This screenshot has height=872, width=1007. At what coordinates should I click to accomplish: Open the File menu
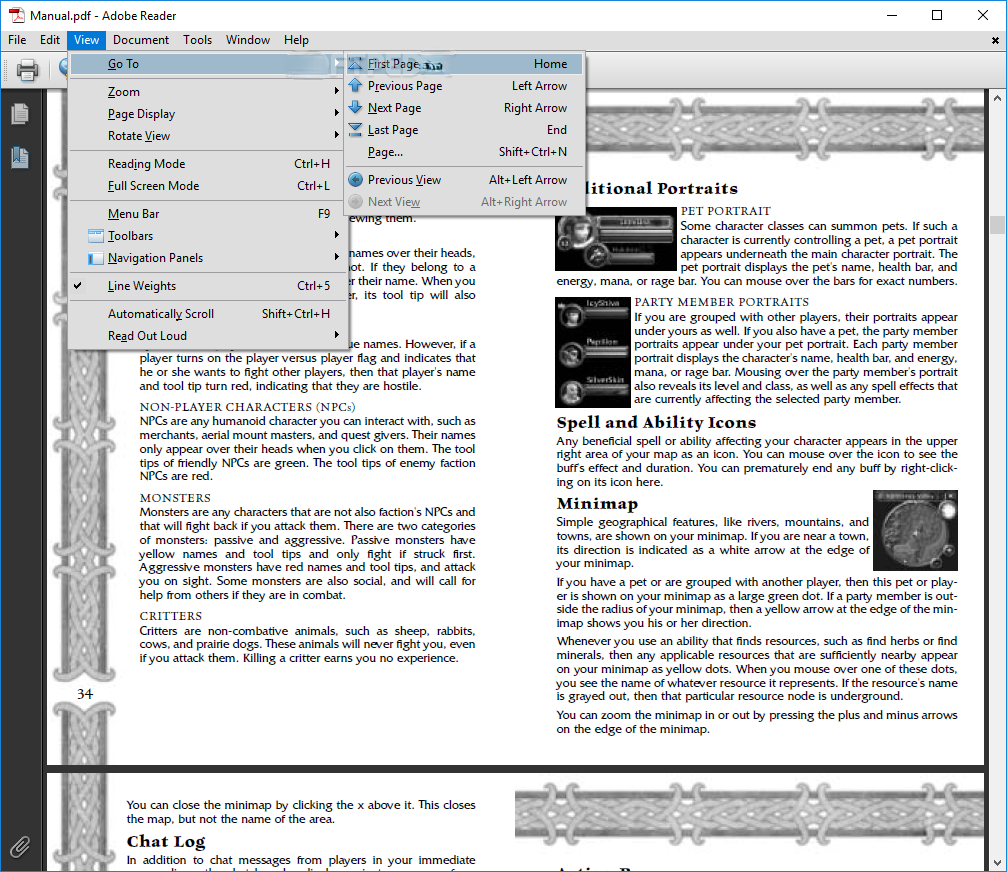click(x=17, y=40)
